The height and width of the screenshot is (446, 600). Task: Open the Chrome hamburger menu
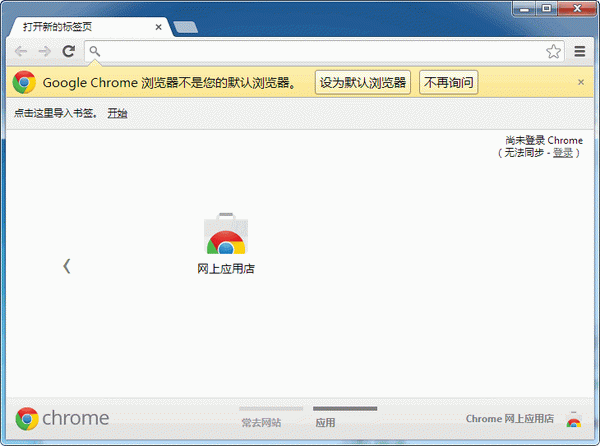tap(580, 51)
